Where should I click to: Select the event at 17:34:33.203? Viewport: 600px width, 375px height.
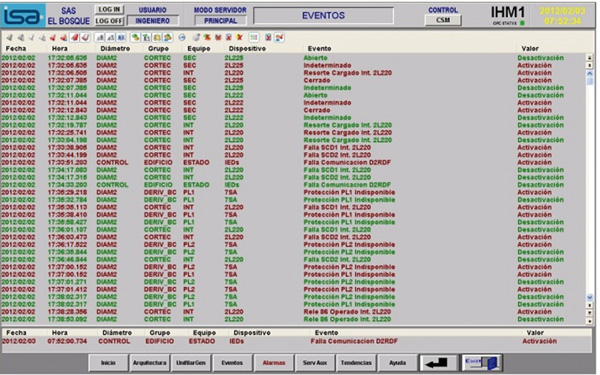click(x=292, y=185)
